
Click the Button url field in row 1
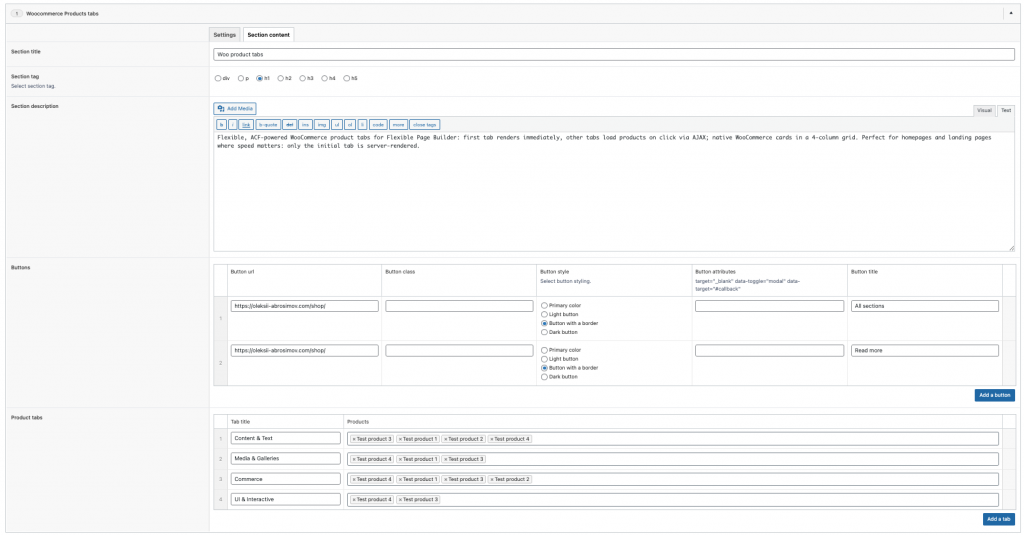coord(304,306)
